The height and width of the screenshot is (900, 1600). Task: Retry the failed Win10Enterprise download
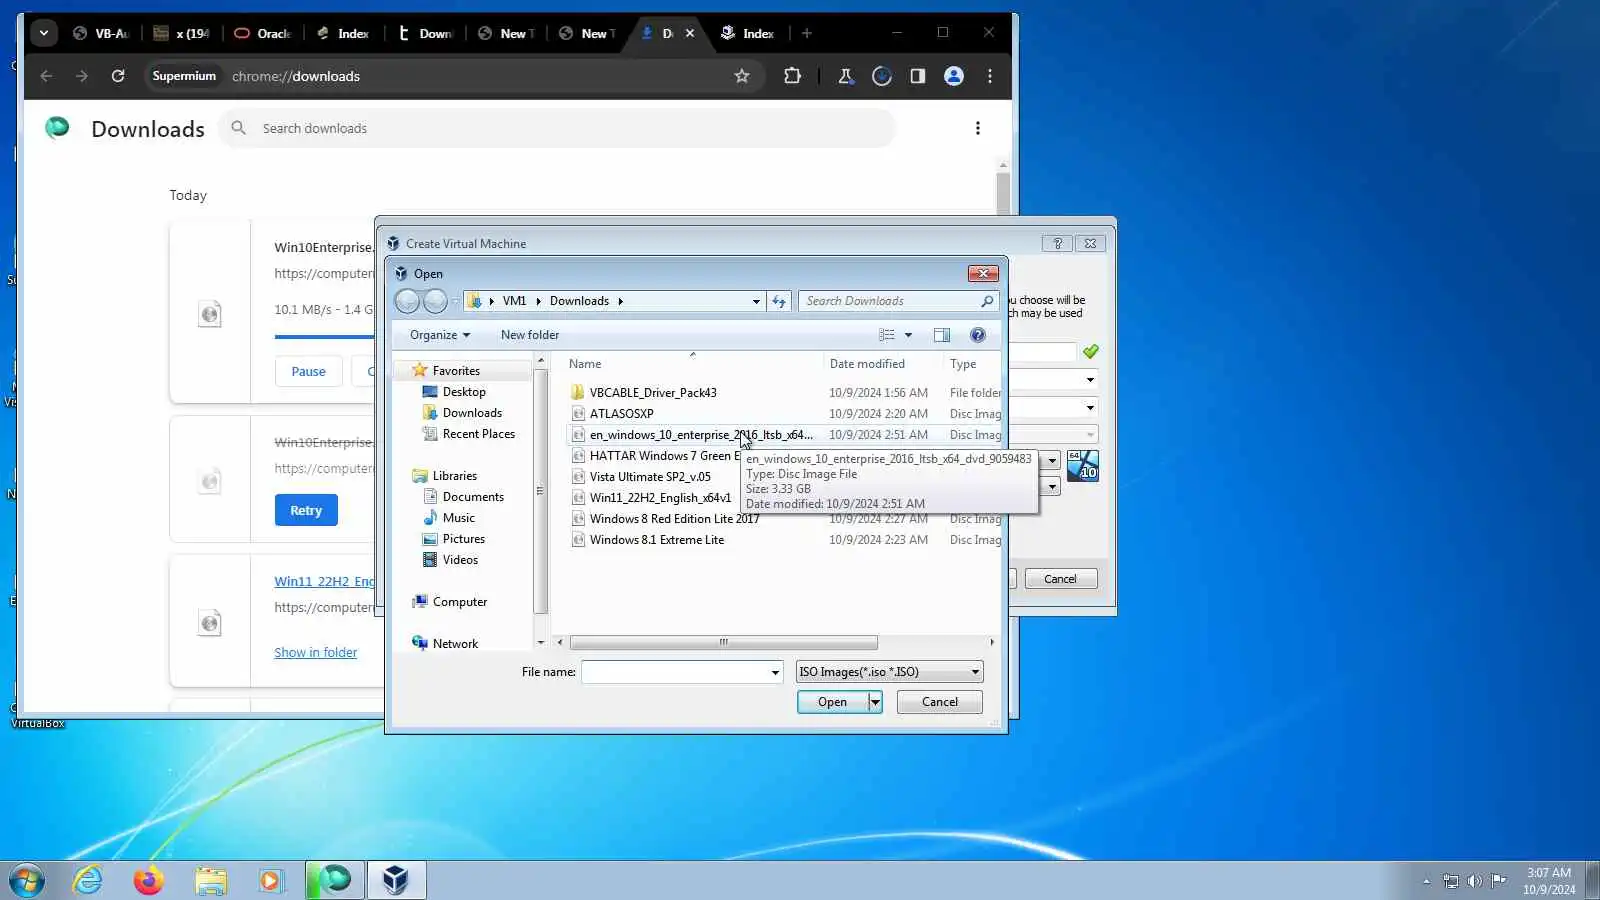pyautogui.click(x=306, y=510)
